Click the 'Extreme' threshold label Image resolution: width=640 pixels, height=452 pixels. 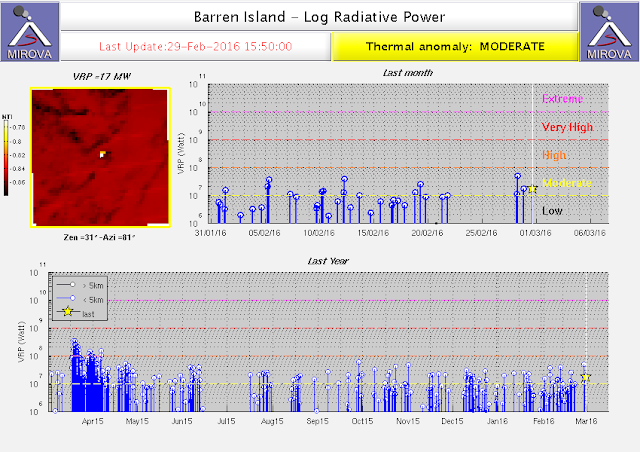coord(562,98)
